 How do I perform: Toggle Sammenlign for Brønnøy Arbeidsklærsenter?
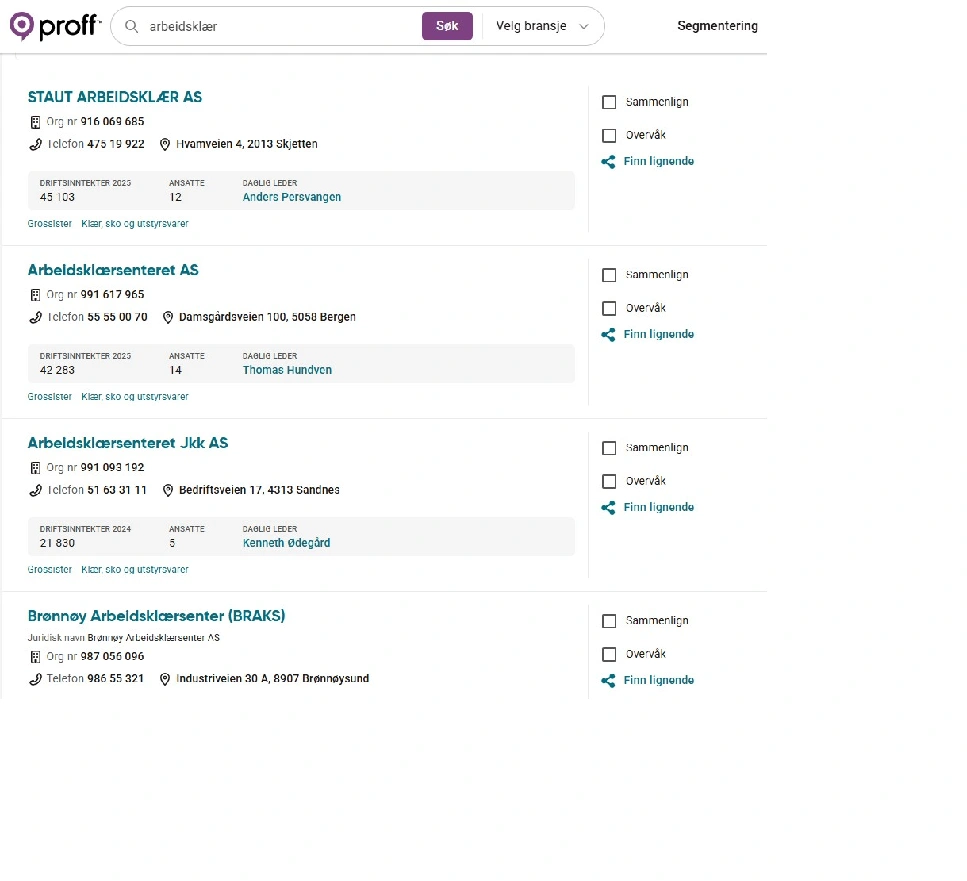click(609, 621)
